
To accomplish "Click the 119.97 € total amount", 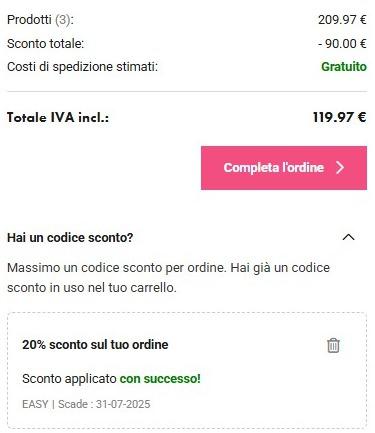I will click(339, 117).
